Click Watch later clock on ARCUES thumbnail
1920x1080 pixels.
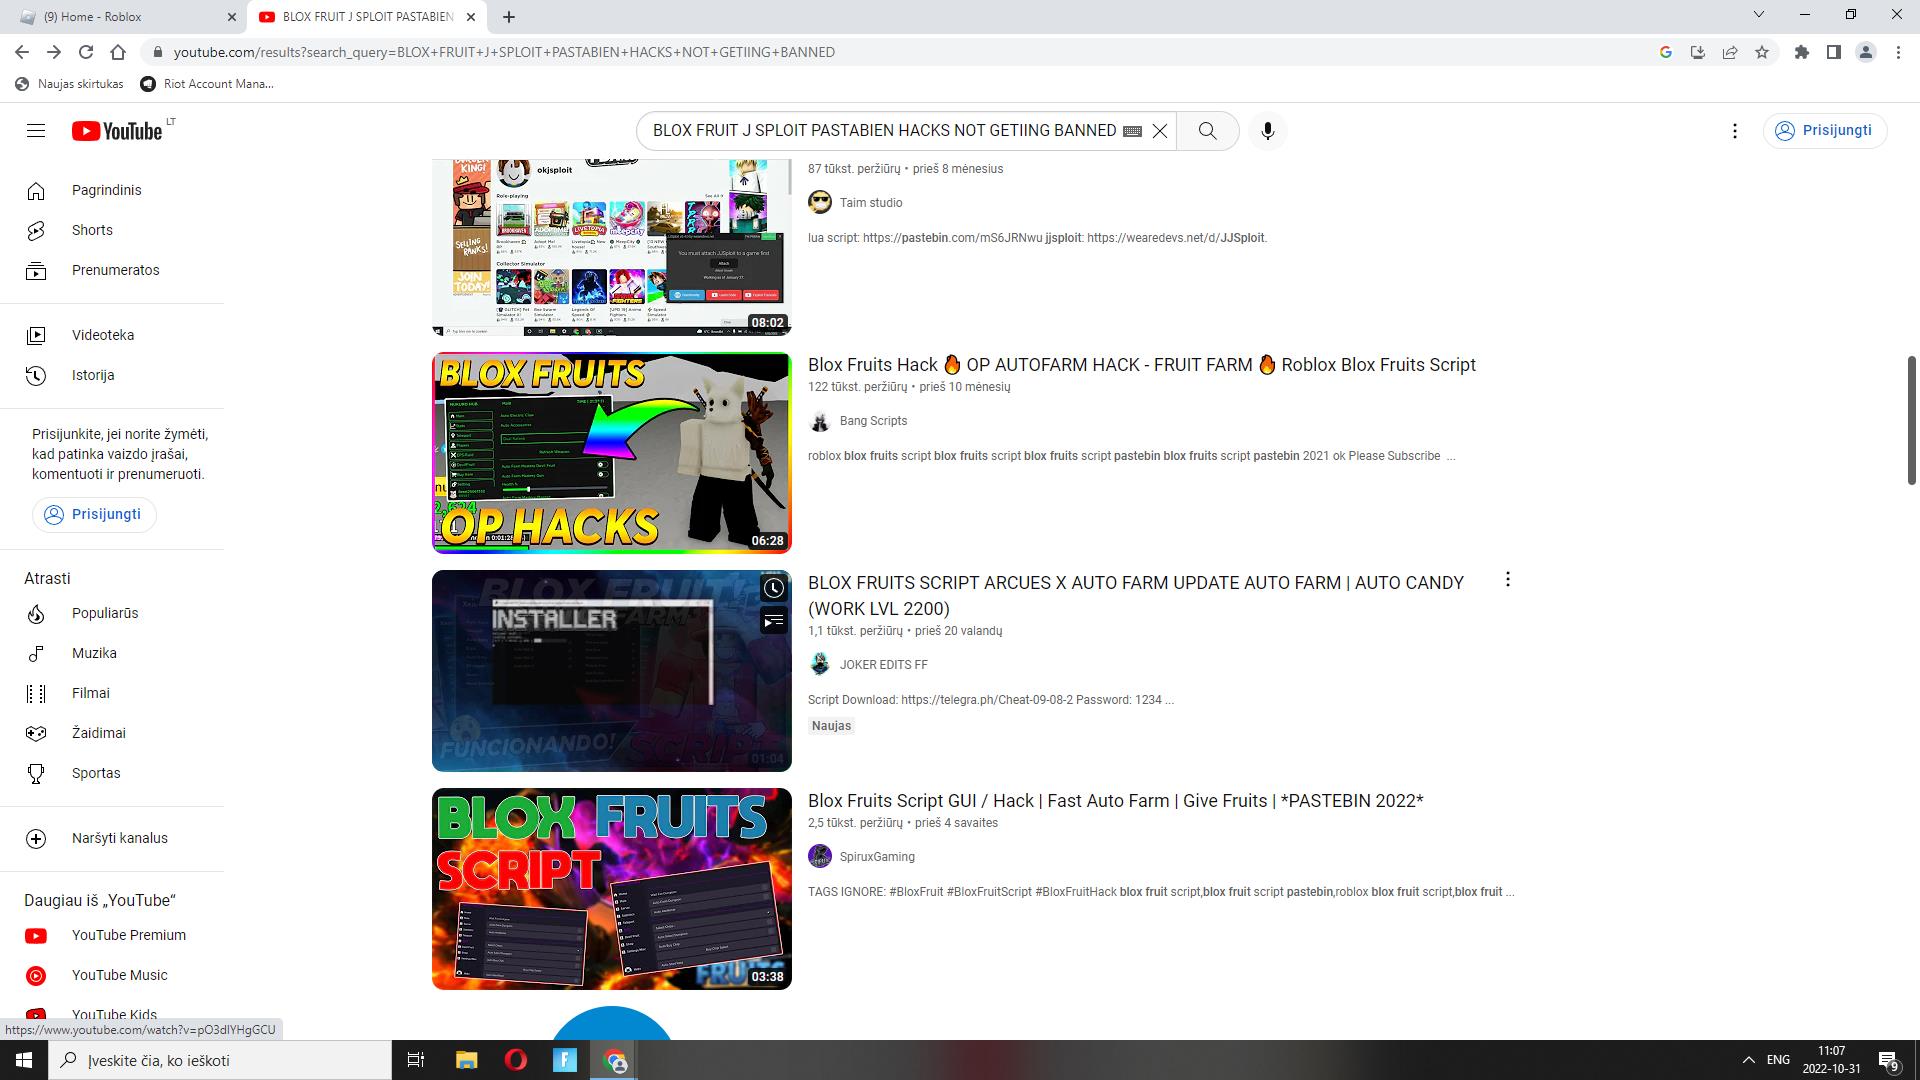773,588
